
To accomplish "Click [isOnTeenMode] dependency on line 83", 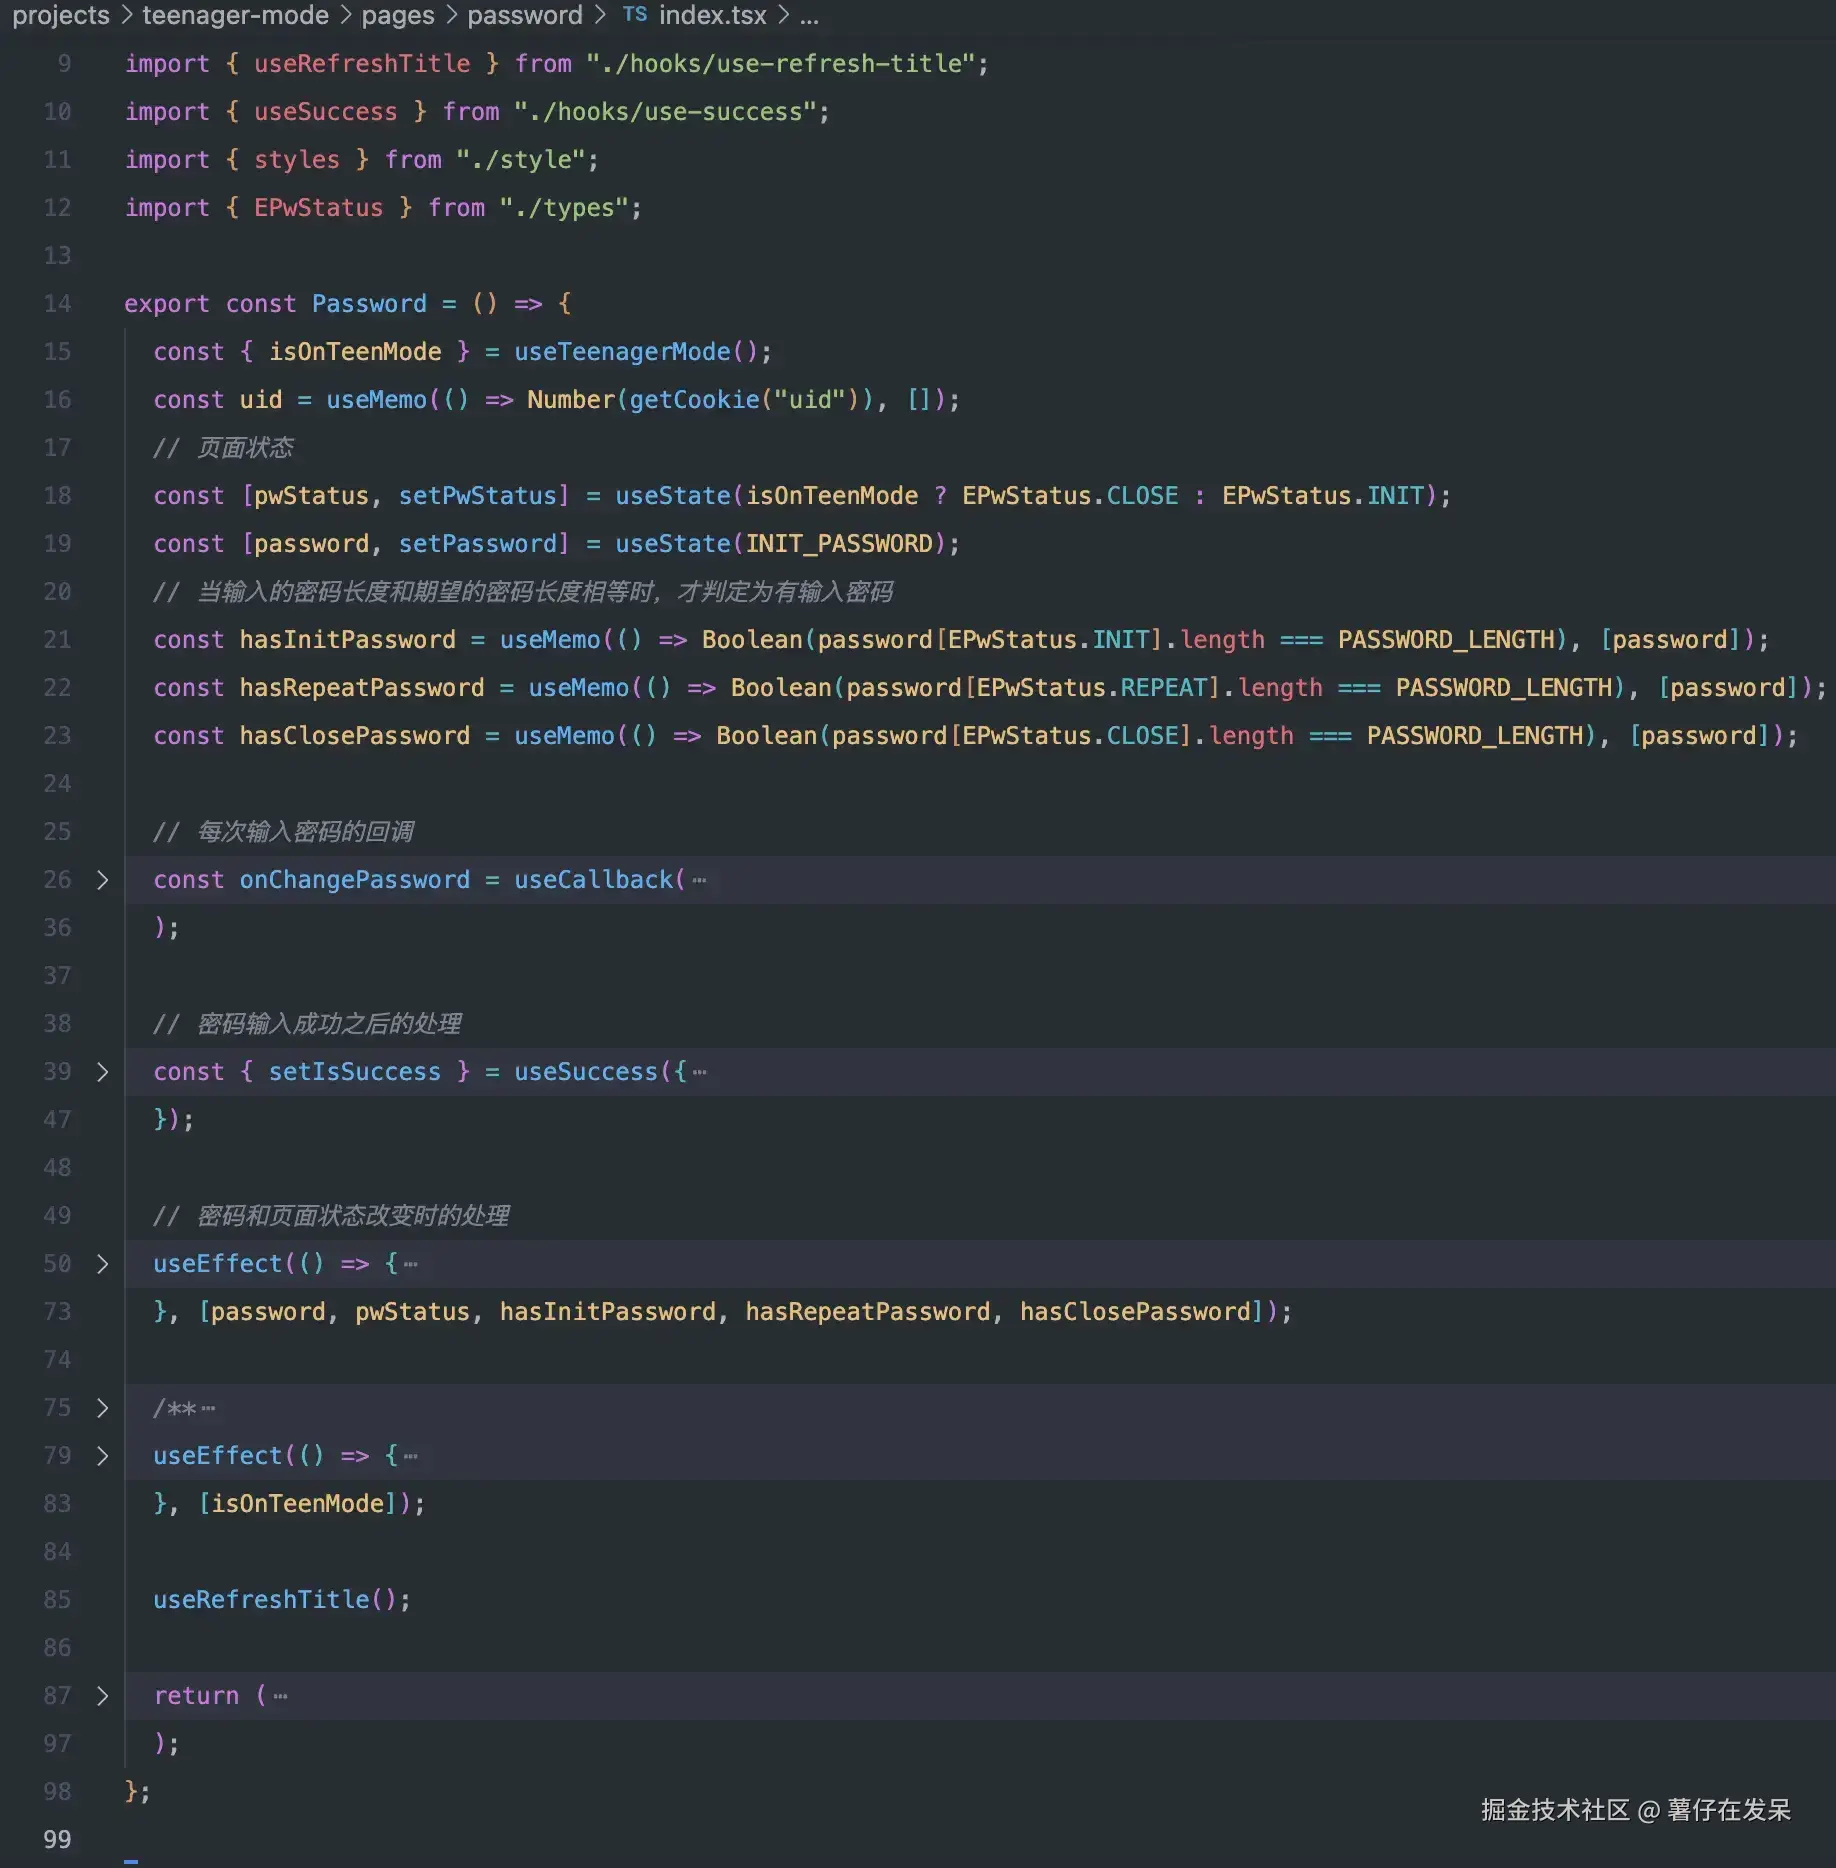I will coord(297,1504).
